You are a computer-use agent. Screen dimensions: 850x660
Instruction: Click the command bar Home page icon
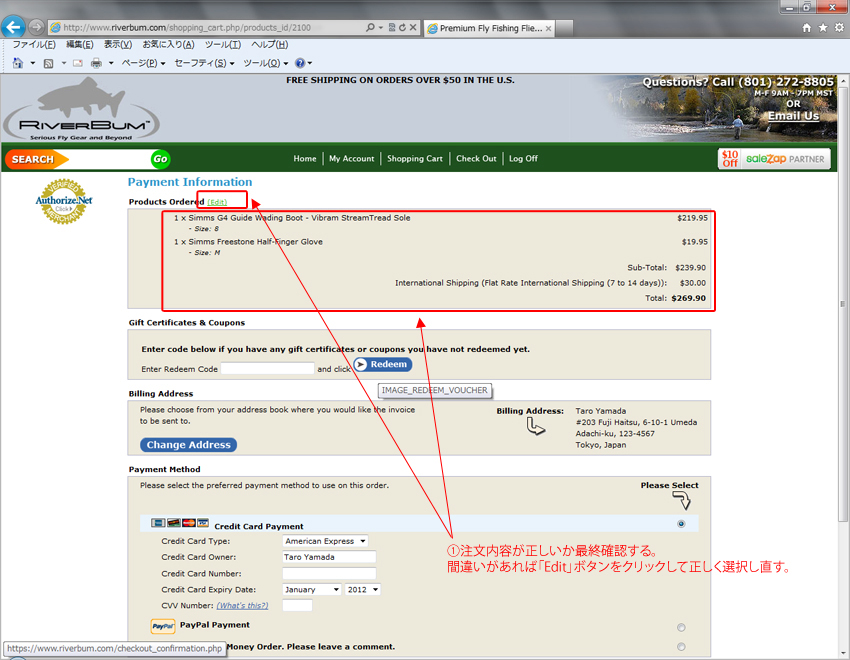click(18, 63)
